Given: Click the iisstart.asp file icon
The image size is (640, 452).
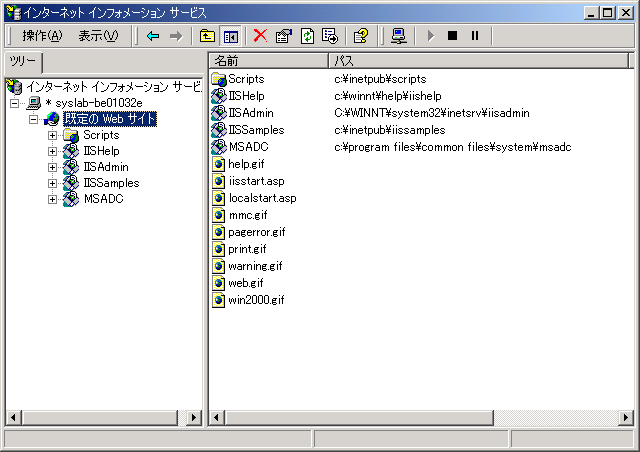Looking at the screenshot, I should [219, 181].
